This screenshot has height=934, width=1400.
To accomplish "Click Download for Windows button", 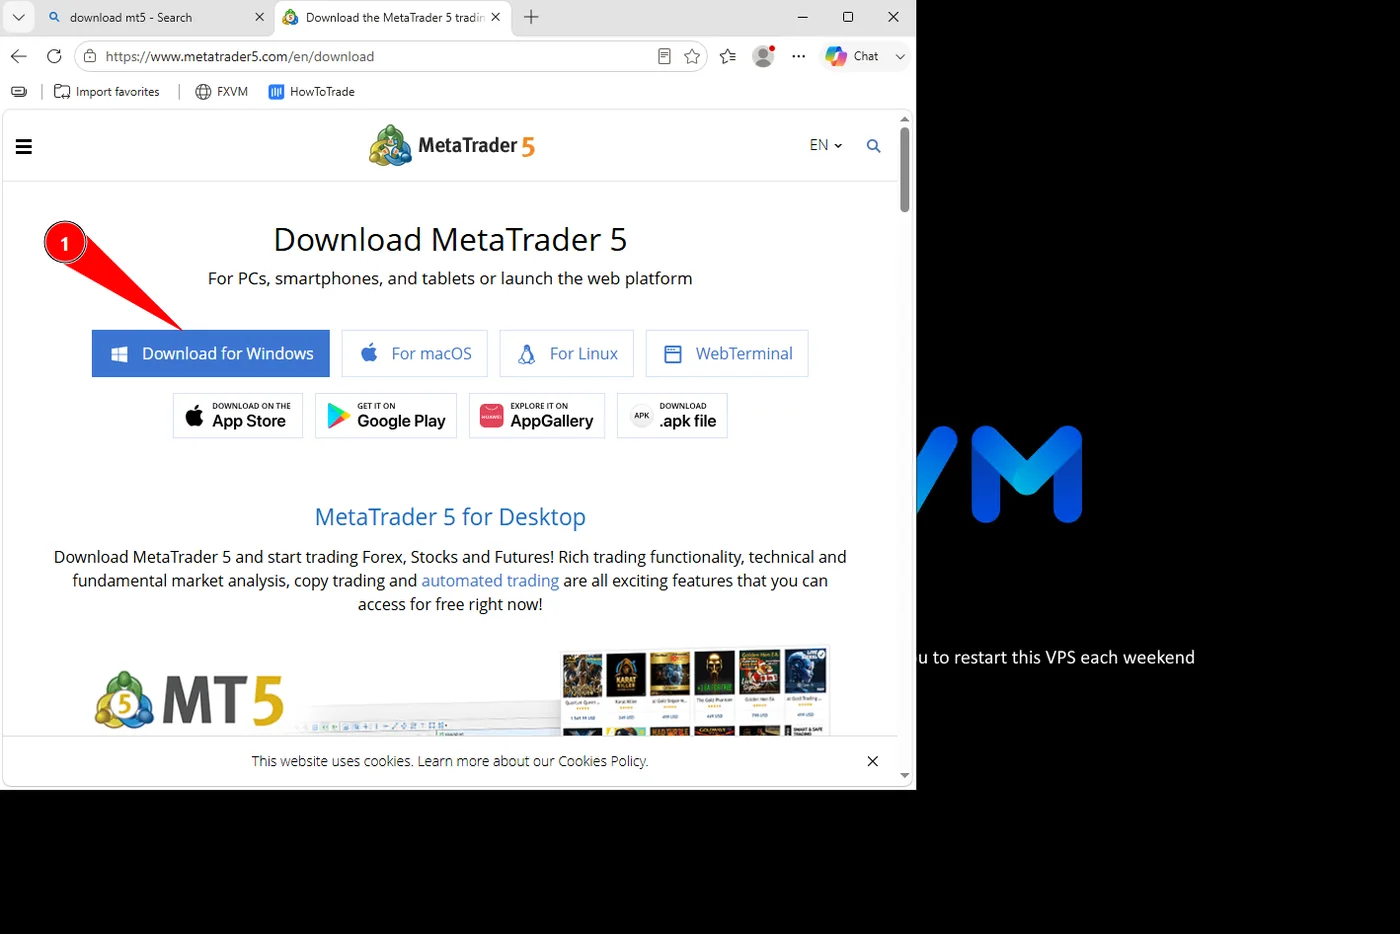I will (x=211, y=354).
